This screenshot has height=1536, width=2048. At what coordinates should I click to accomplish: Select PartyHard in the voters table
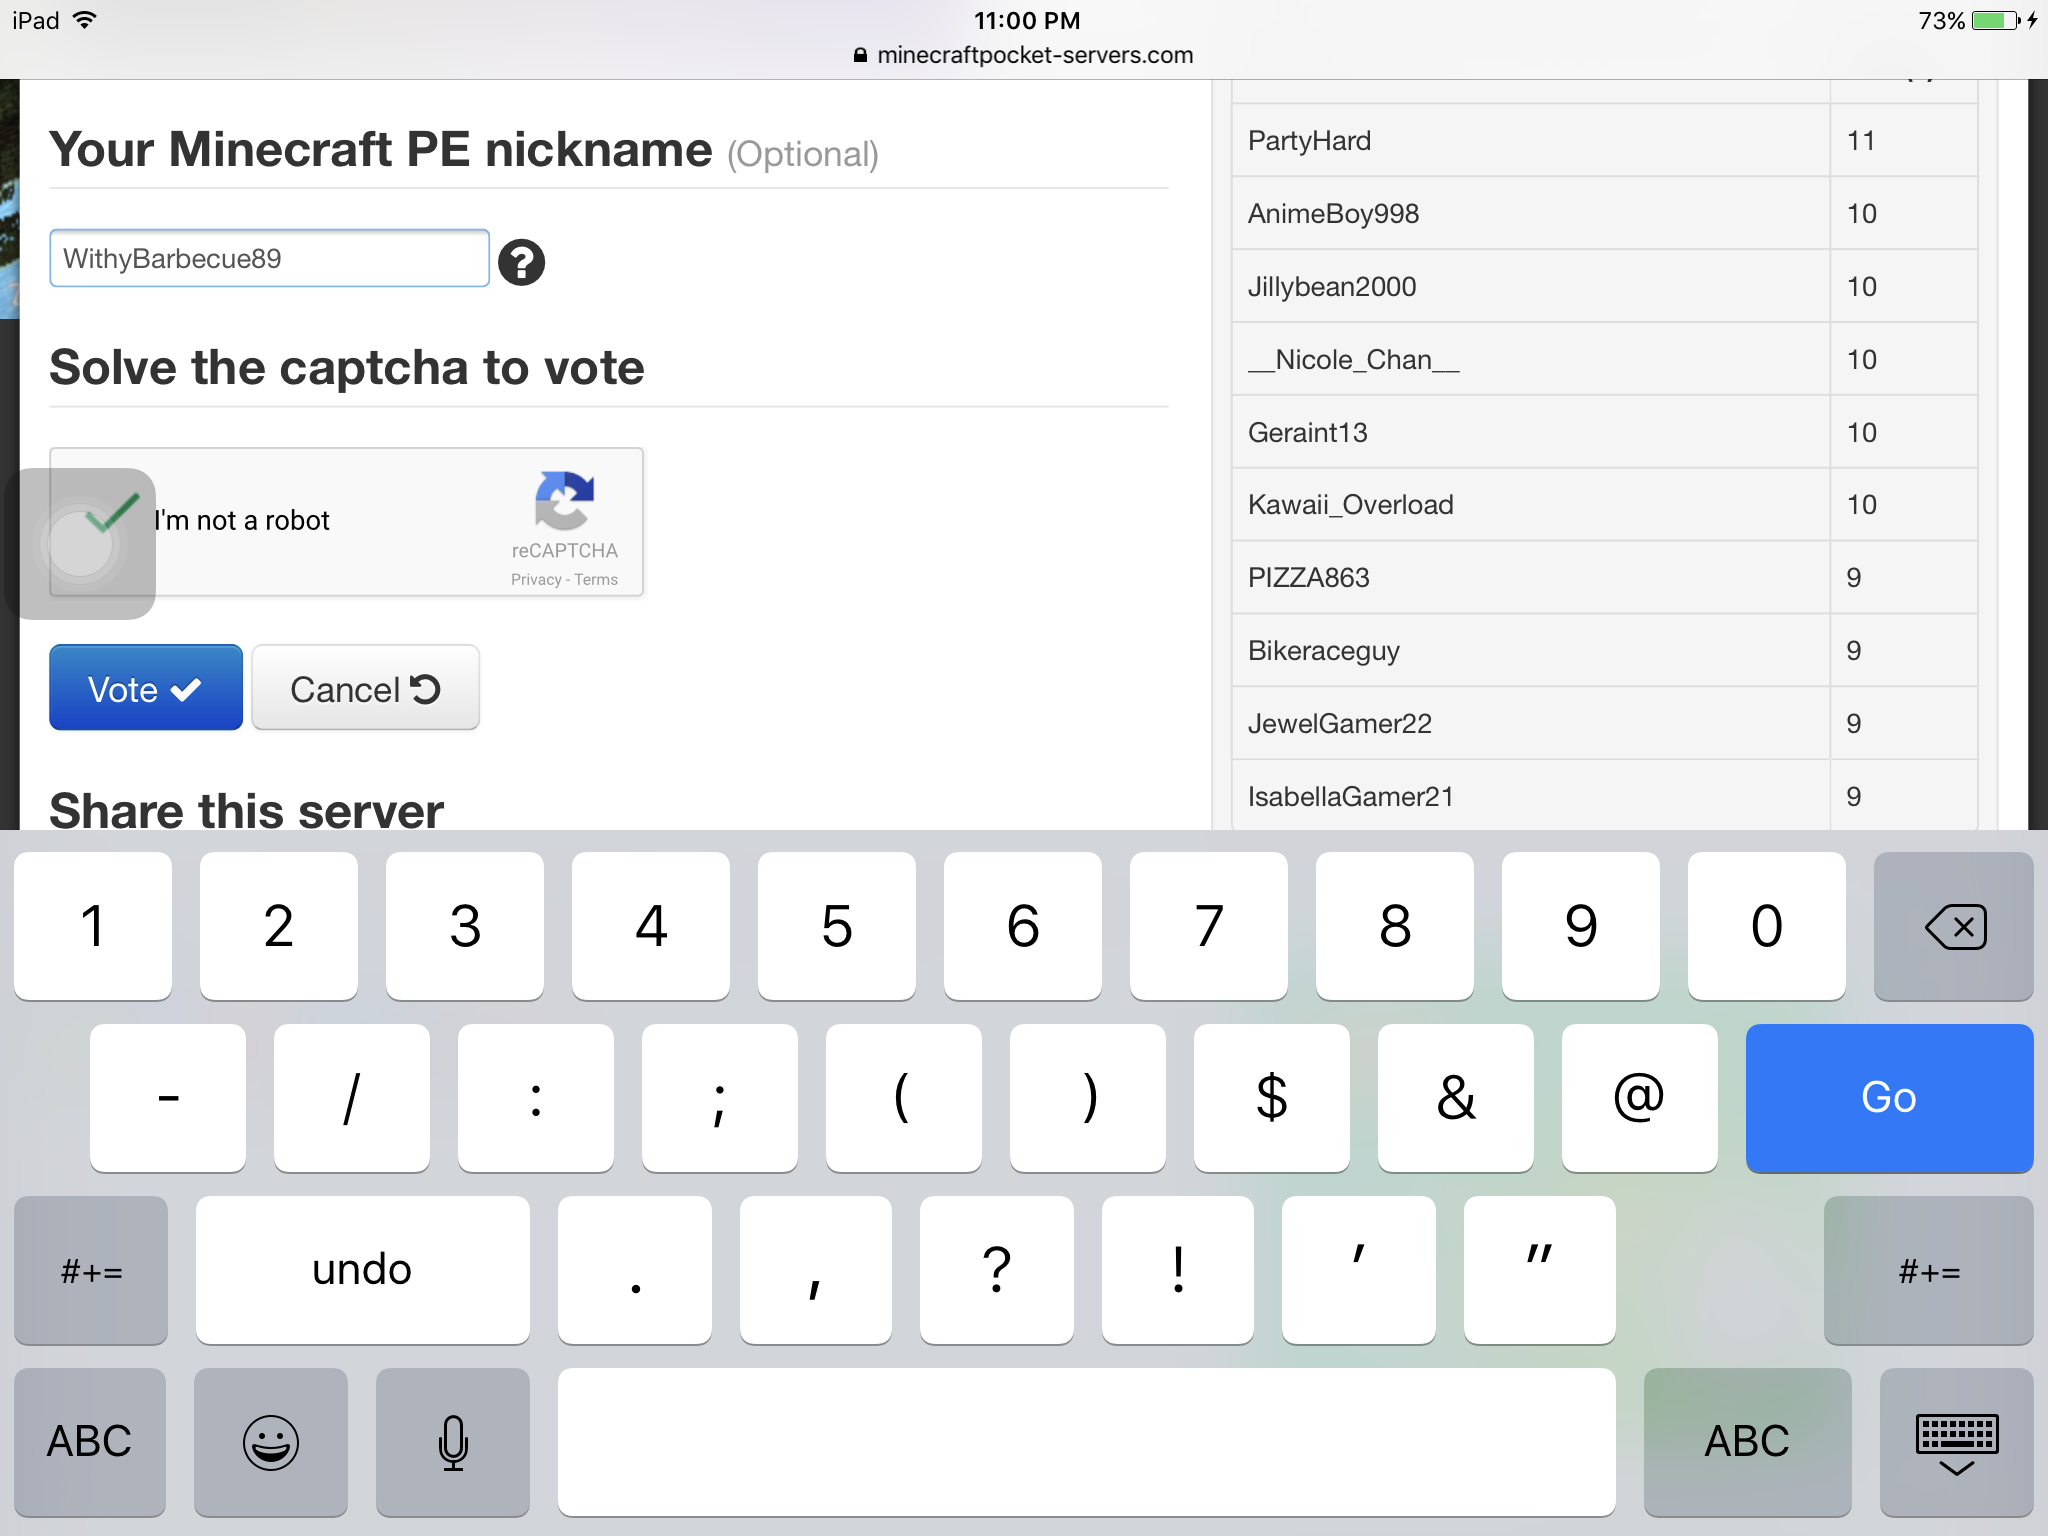pyautogui.click(x=1309, y=141)
